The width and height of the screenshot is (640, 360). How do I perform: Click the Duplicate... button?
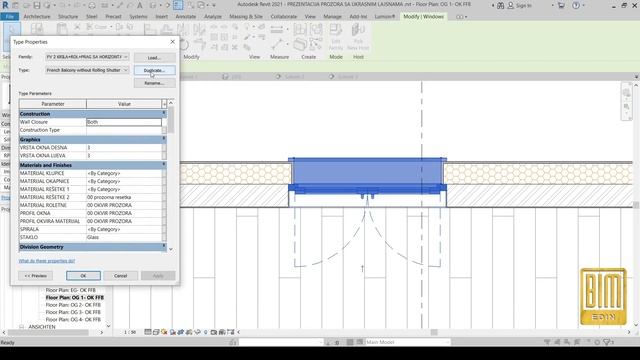coord(155,70)
